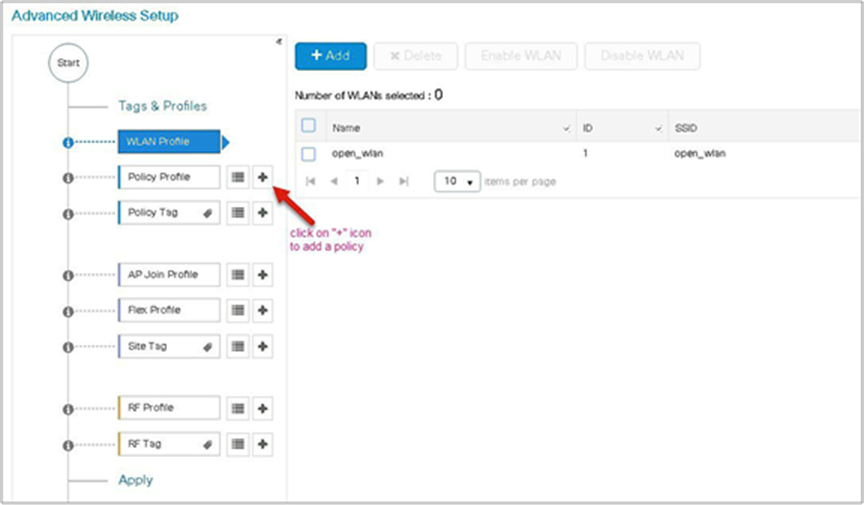
Task: Select the Flex Profile step
Action: [x=169, y=310]
